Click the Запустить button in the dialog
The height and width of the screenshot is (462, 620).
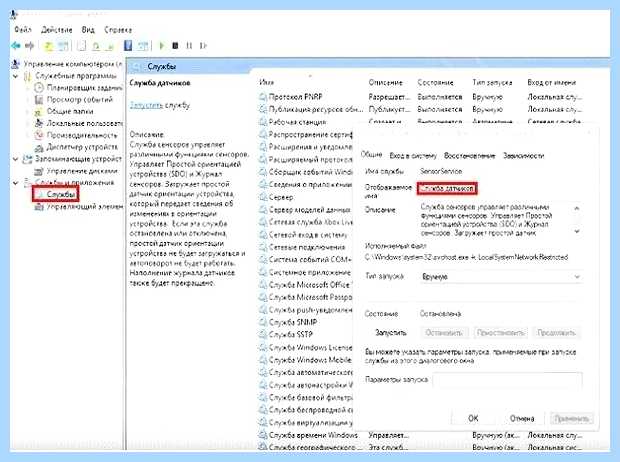(x=391, y=333)
